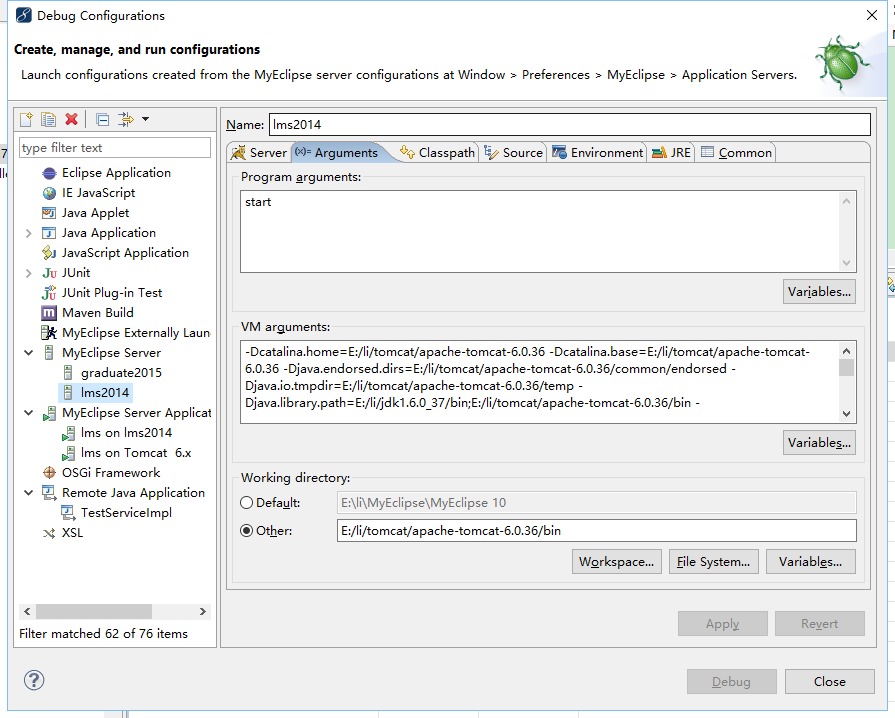Select the Remote Java Application icon
The image size is (895, 718).
[49, 493]
